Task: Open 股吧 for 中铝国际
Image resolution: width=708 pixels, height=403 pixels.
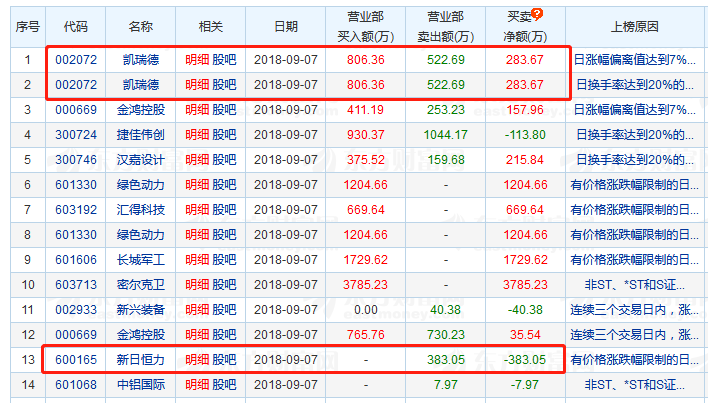Action: click(225, 383)
